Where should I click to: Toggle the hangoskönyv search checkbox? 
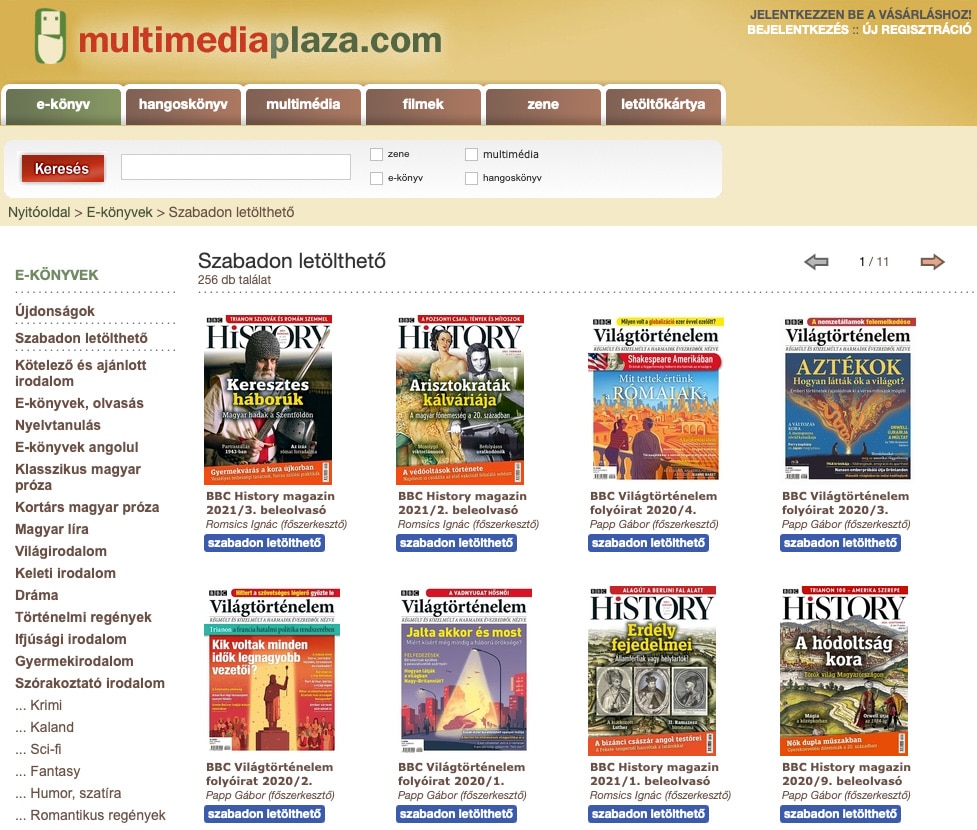(472, 178)
